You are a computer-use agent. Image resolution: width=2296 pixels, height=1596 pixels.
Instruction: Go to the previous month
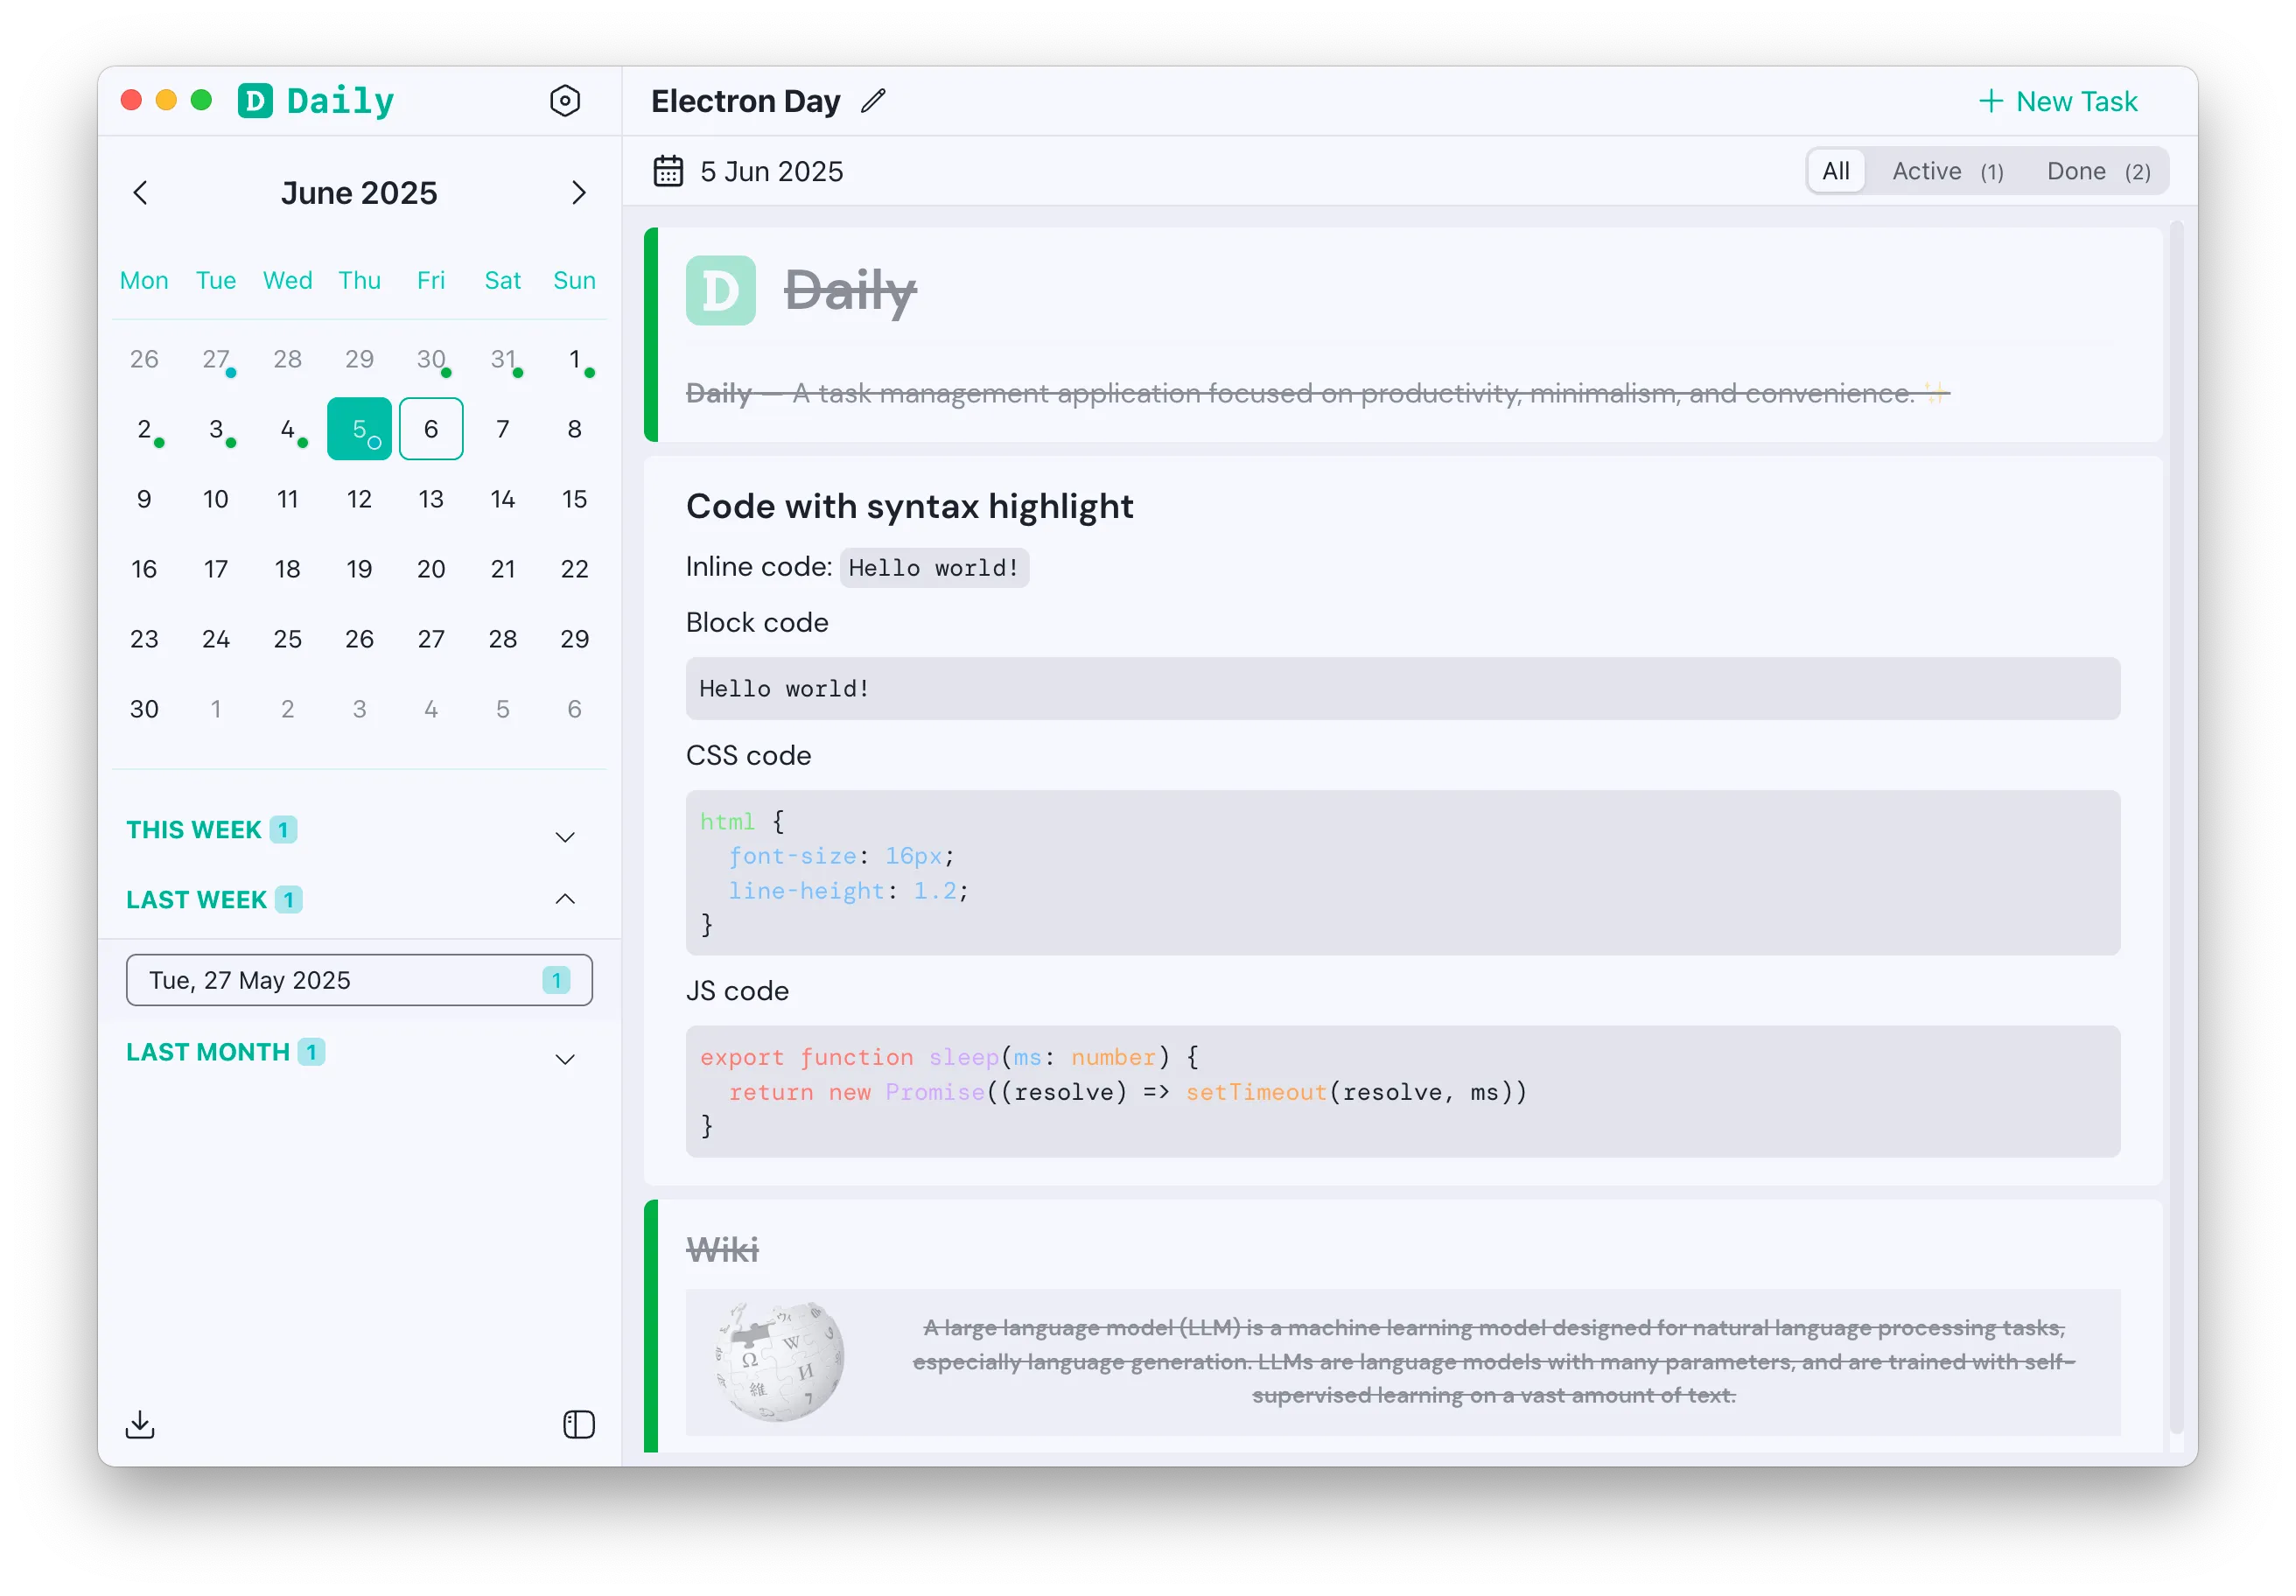[x=140, y=192]
